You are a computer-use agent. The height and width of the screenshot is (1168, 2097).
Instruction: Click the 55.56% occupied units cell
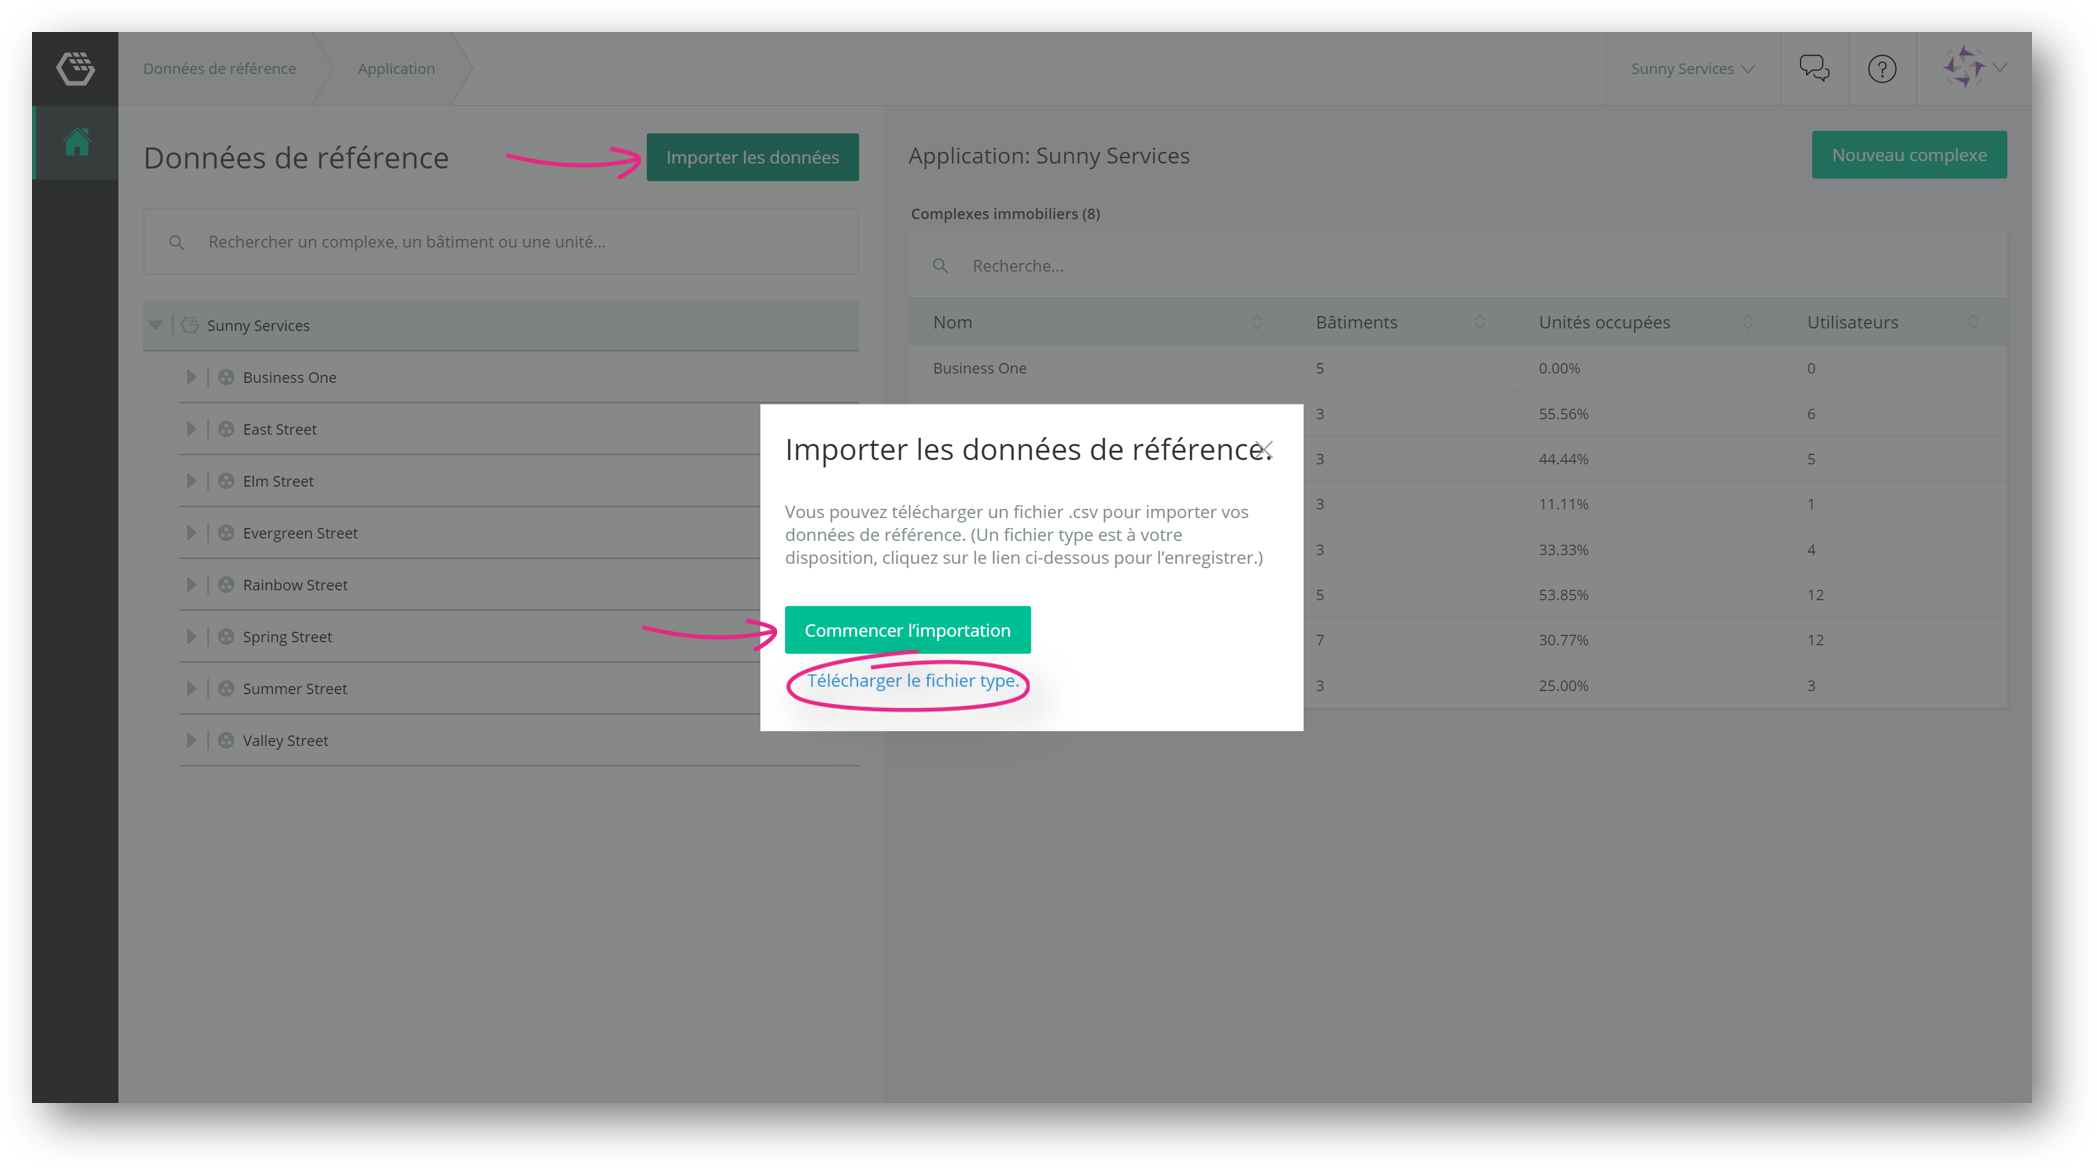click(1563, 414)
